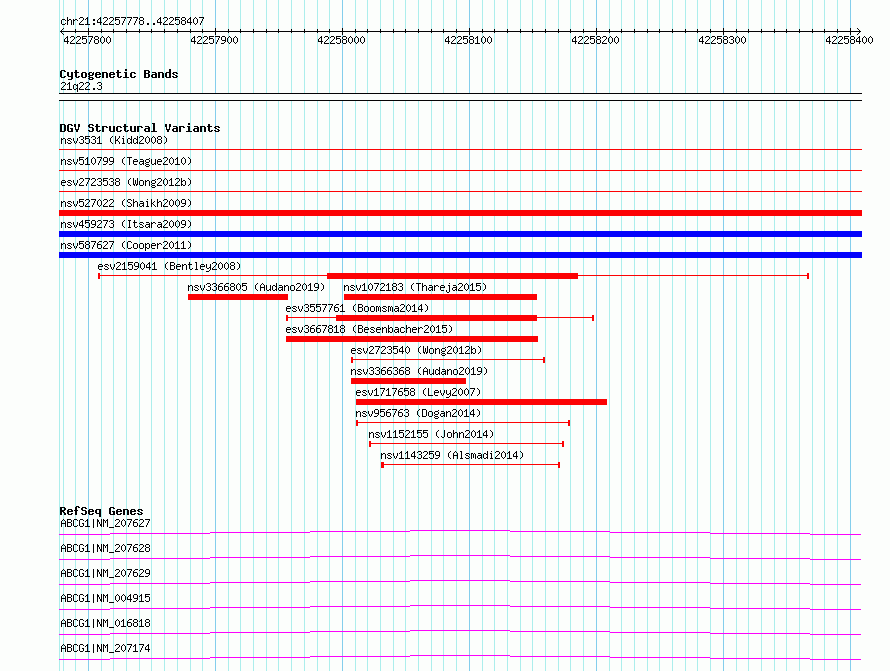Open variant nsv1152155 (John2014) label
The height and width of the screenshot is (671, 890).
(431, 434)
